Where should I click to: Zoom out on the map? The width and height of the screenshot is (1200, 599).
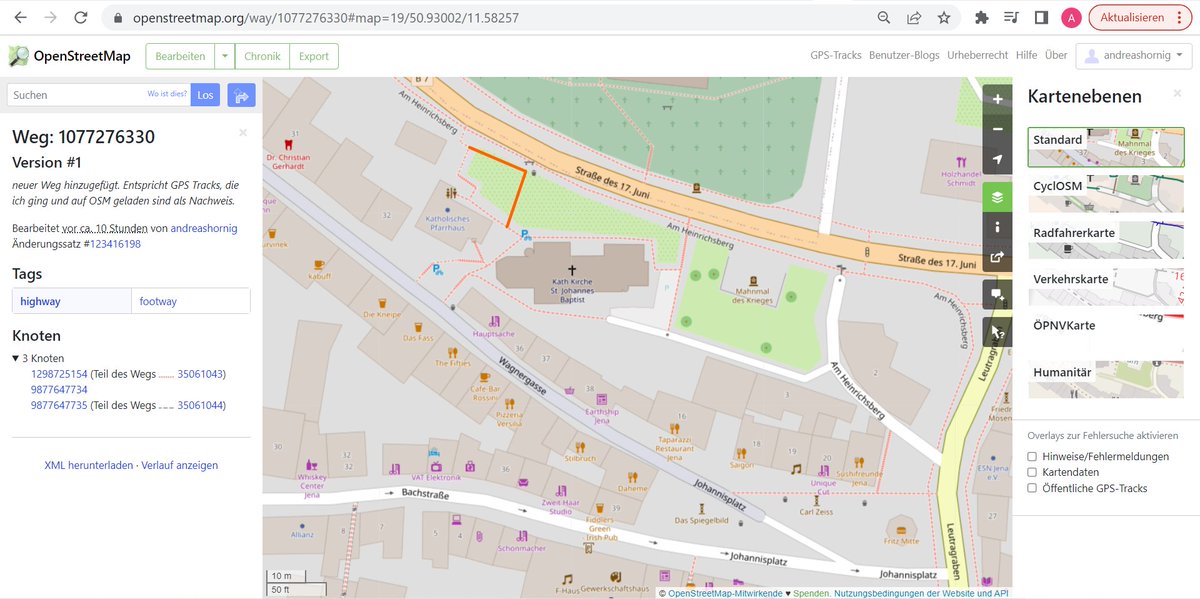pyautogui.click(x=996, y=128)
